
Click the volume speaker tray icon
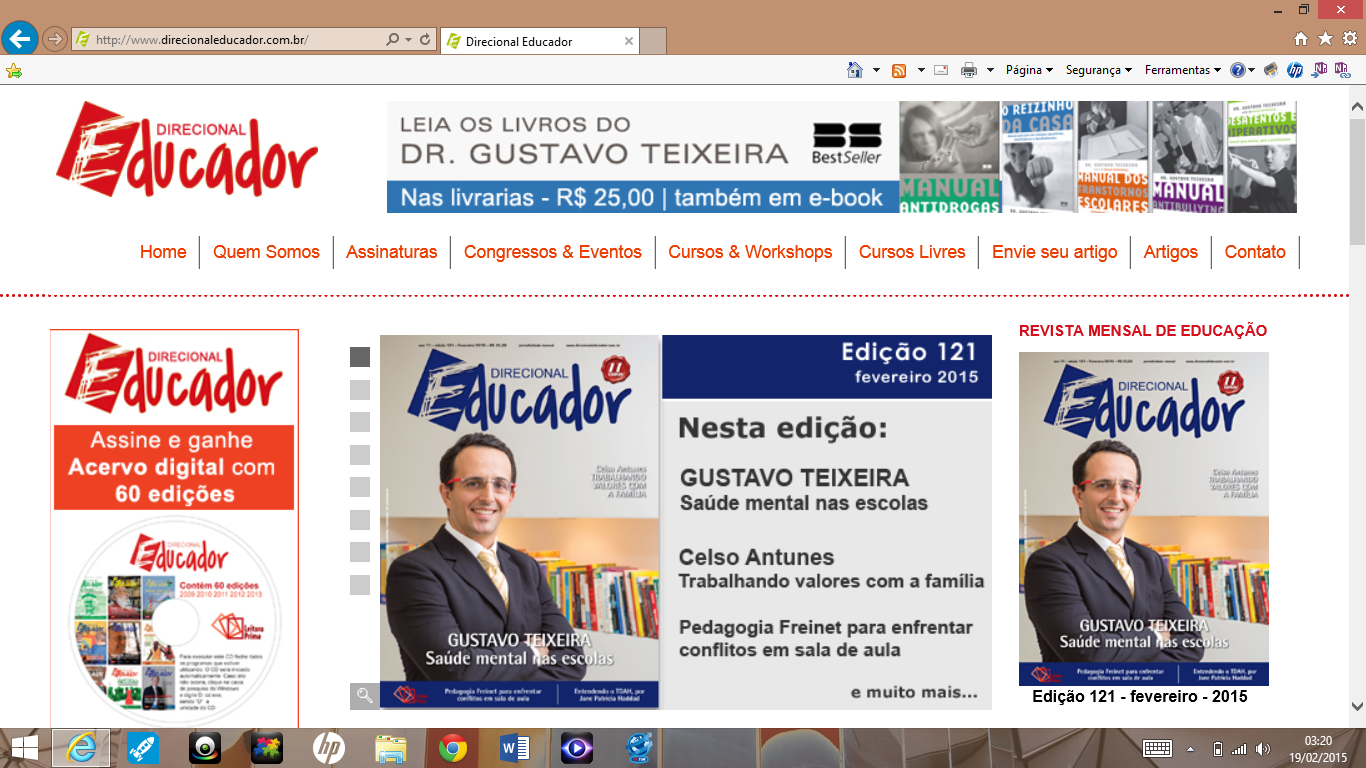[x=1263, y=748]
